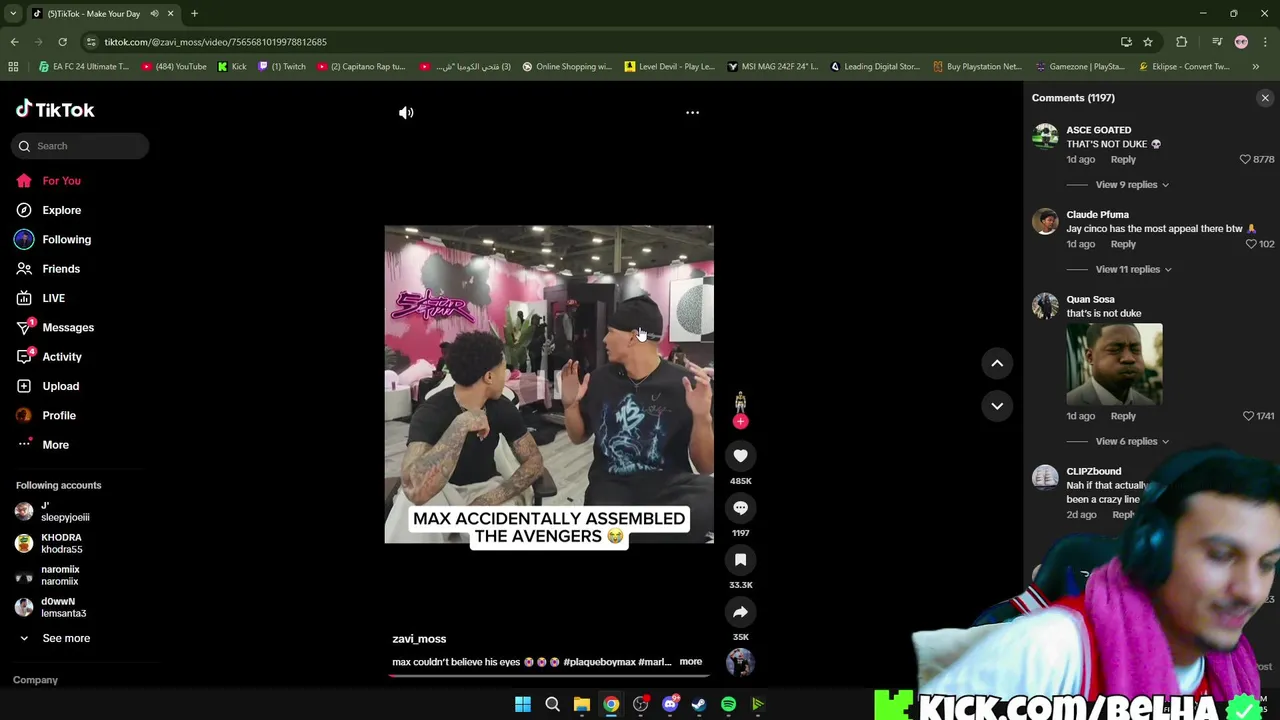Expand the caption with more

coord(690,662)
